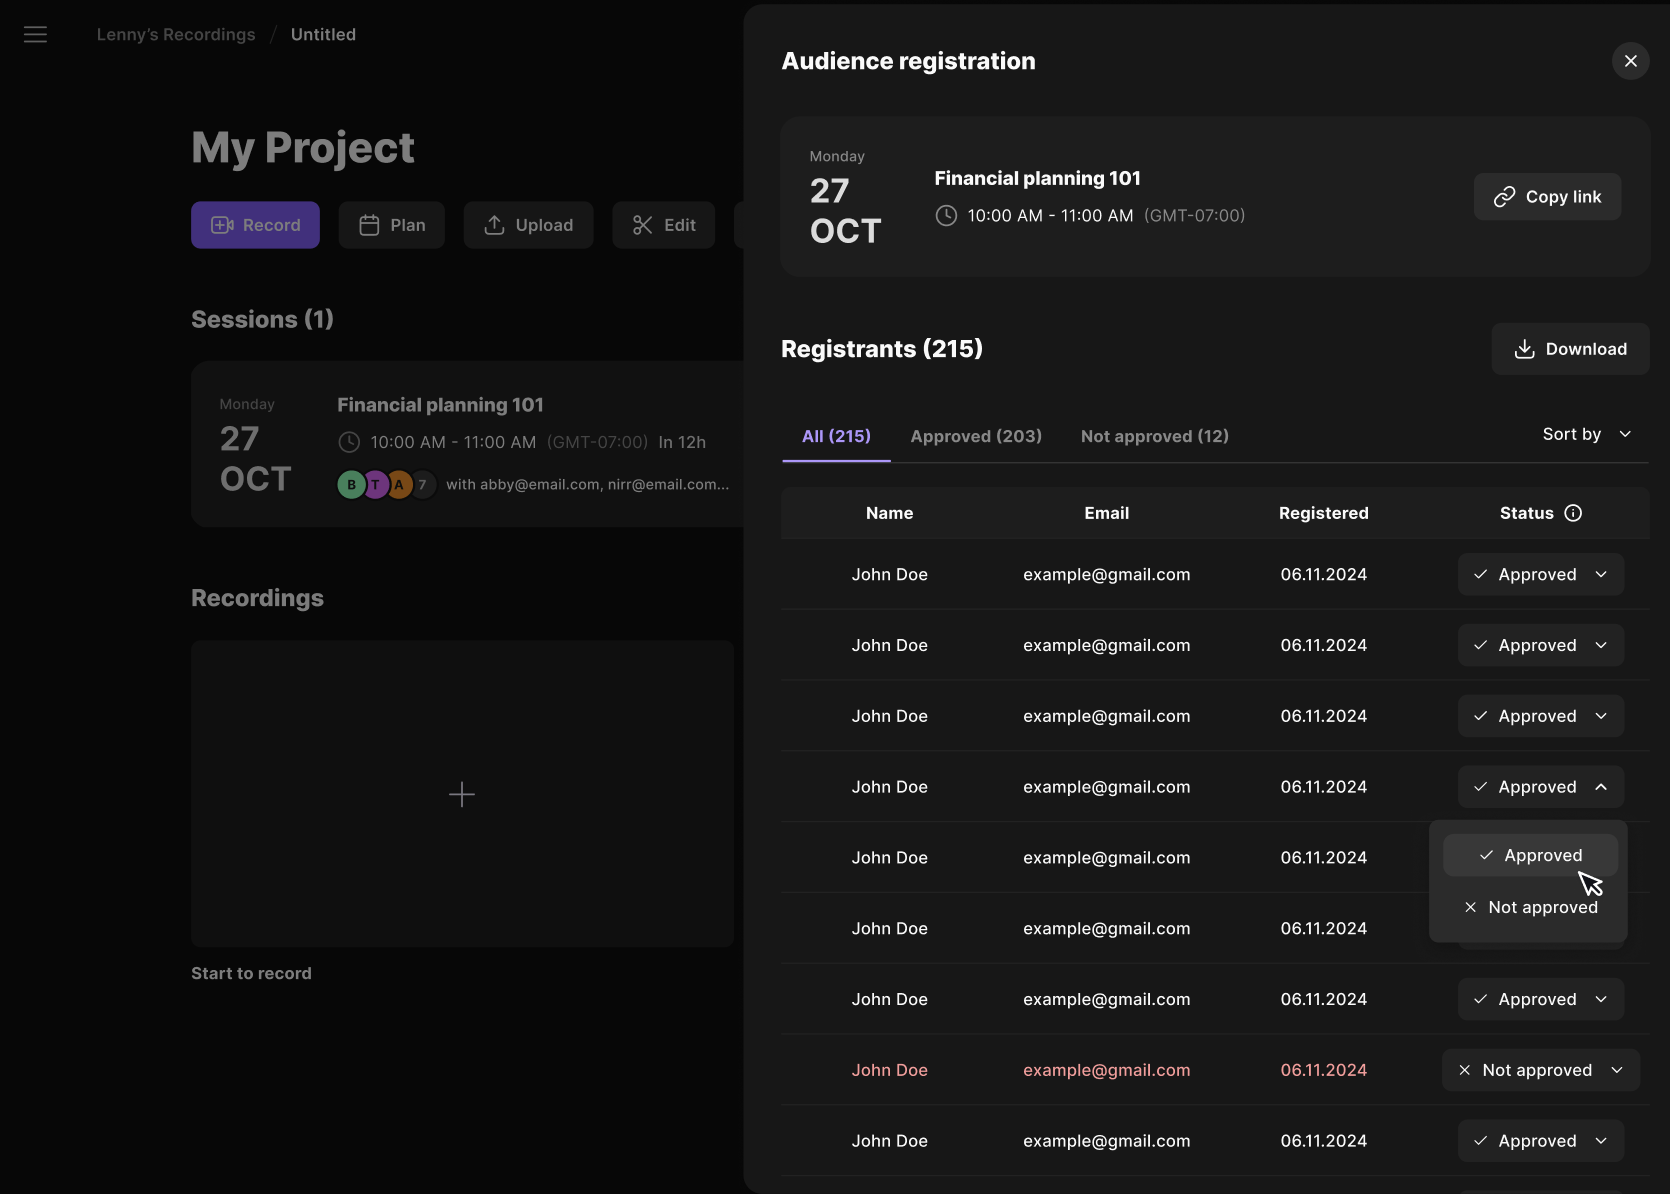Viewport: 1670px width, 1194px height.
Task: Open the hamburger menu icon
Action: (35, 35)
